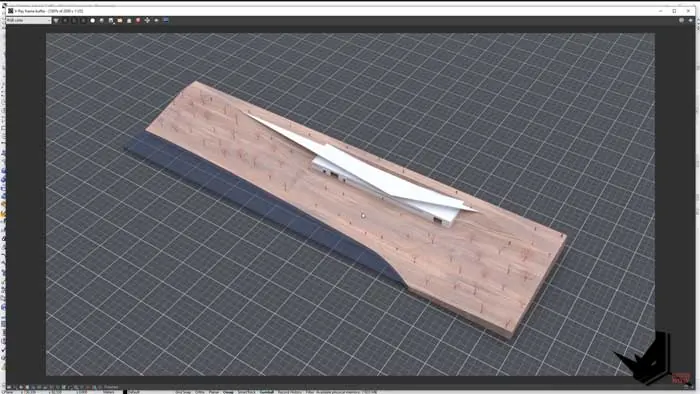Toggle SmartTrack in the status bar

click(x=246, y=392)
